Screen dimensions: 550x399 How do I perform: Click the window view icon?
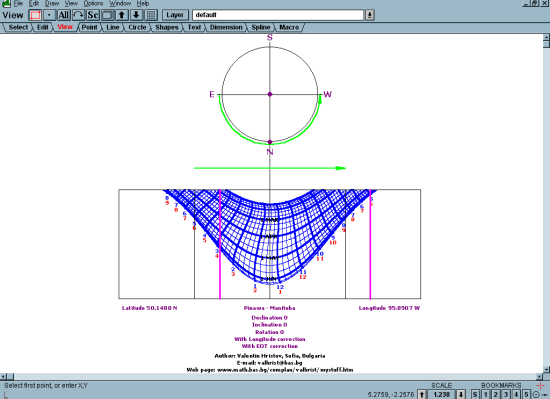coord(108,15)
